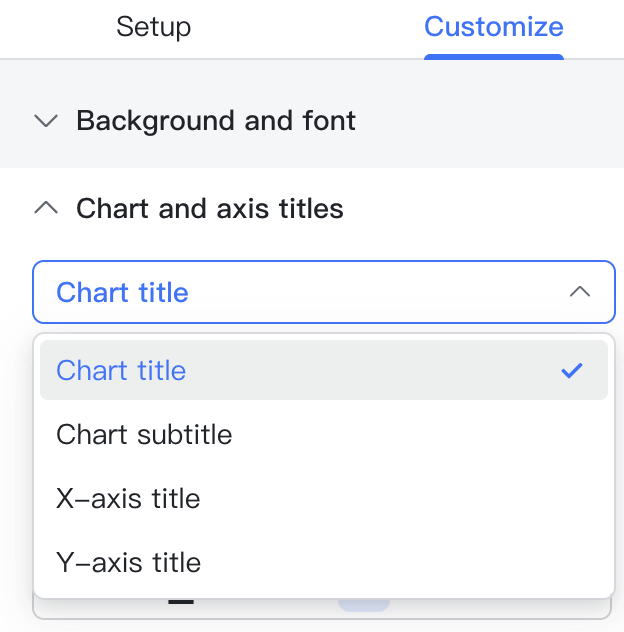Image resolution: width=624 pixels, height=632 pixels.
Task: Click the up-arrow inside the title combo box
Action: coord(579,292)
